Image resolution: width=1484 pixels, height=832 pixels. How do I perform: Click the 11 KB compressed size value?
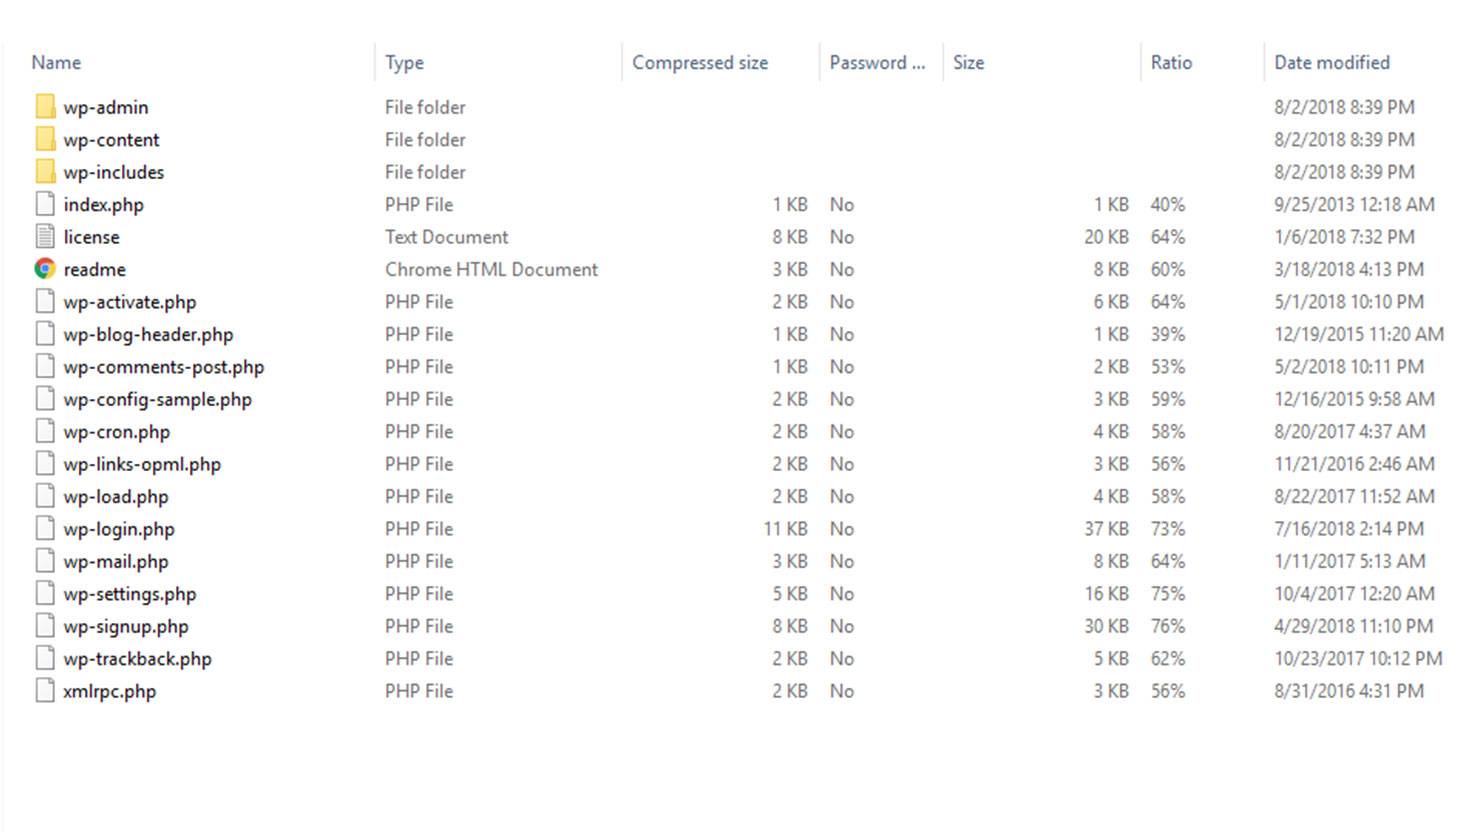click(x=785, y=529)
